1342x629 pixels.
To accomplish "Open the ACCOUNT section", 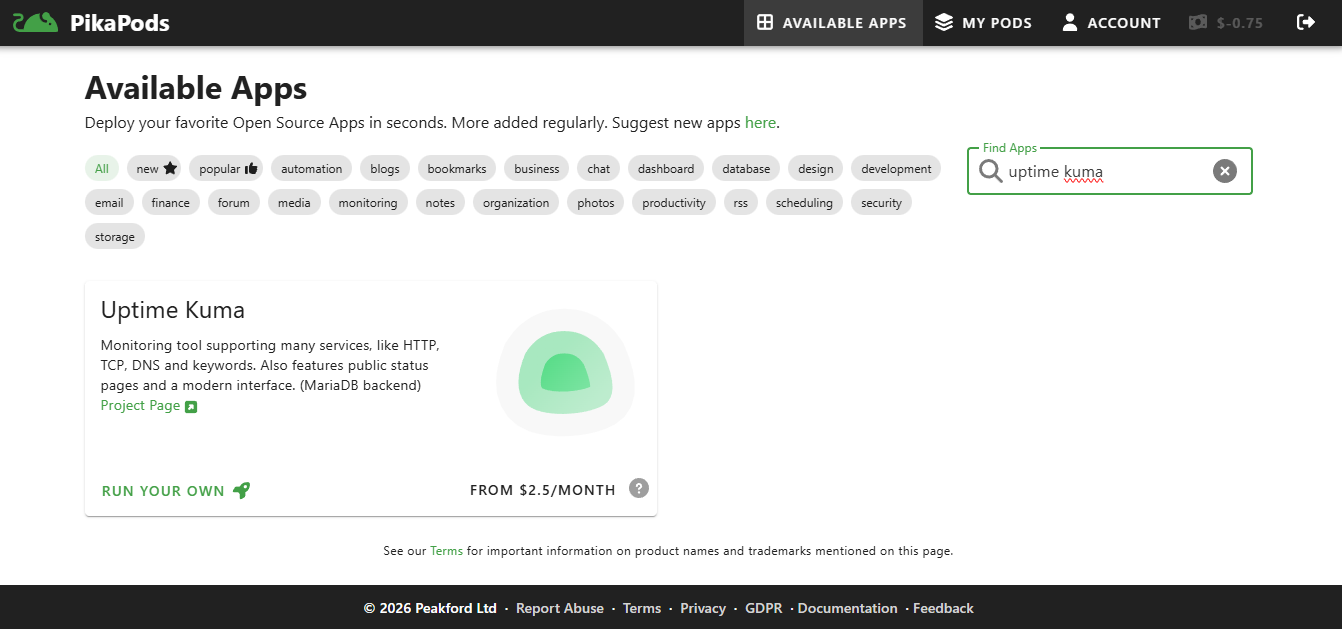I will click(x=1111, y=21).
